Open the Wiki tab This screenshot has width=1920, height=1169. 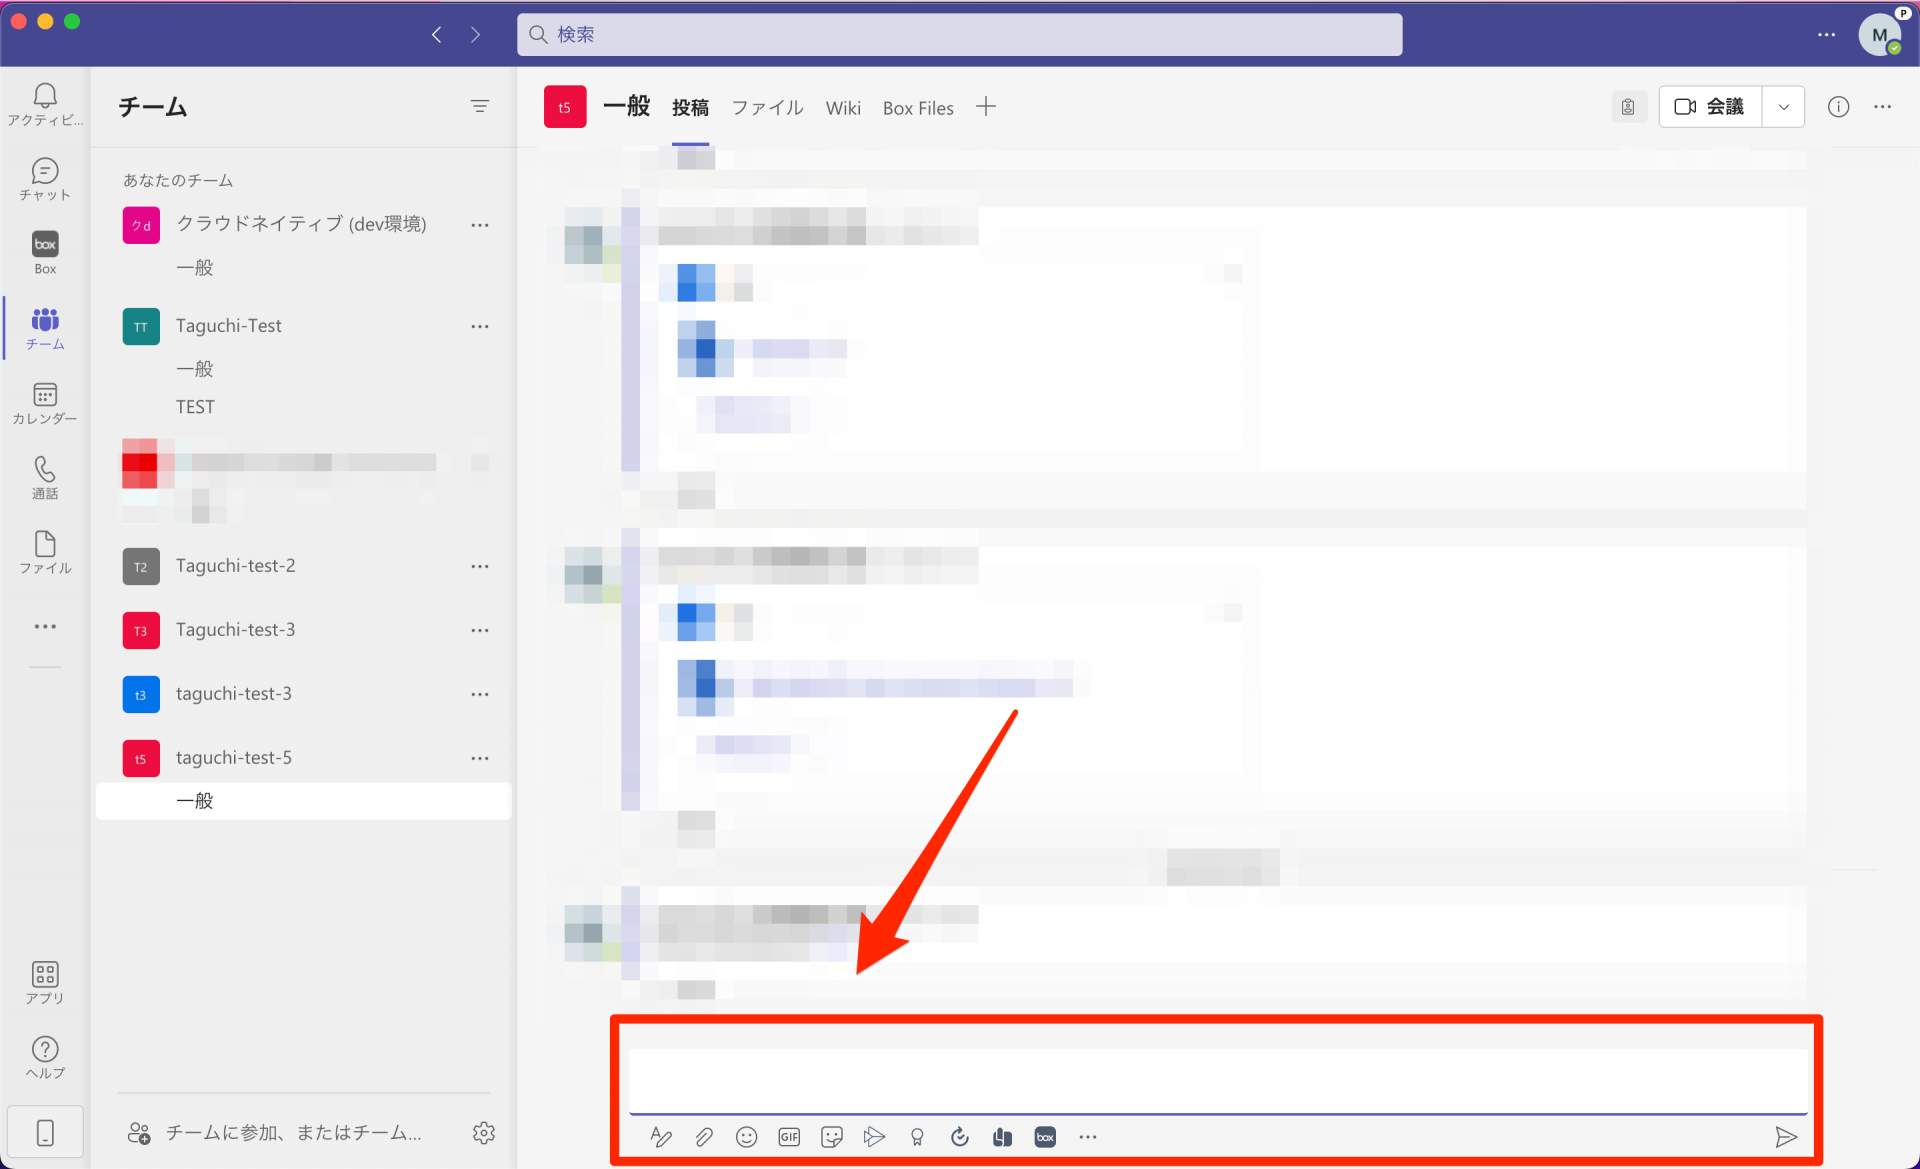[x=843, y=107]
